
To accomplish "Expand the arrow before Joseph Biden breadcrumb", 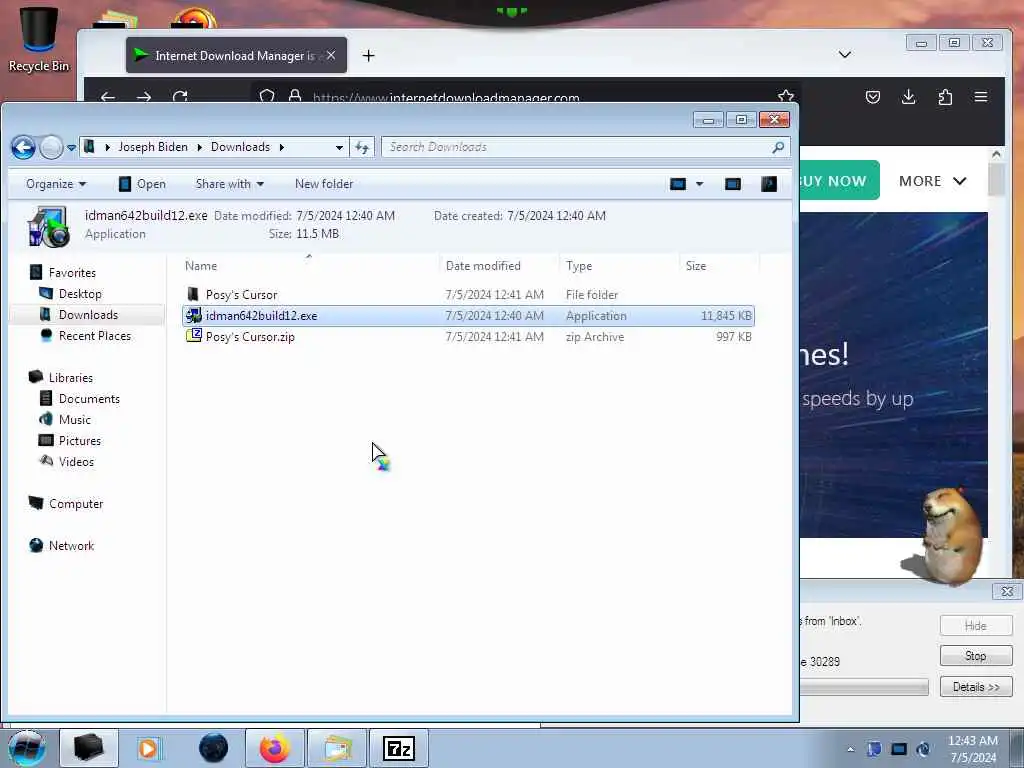I will (x=107, y=148).
